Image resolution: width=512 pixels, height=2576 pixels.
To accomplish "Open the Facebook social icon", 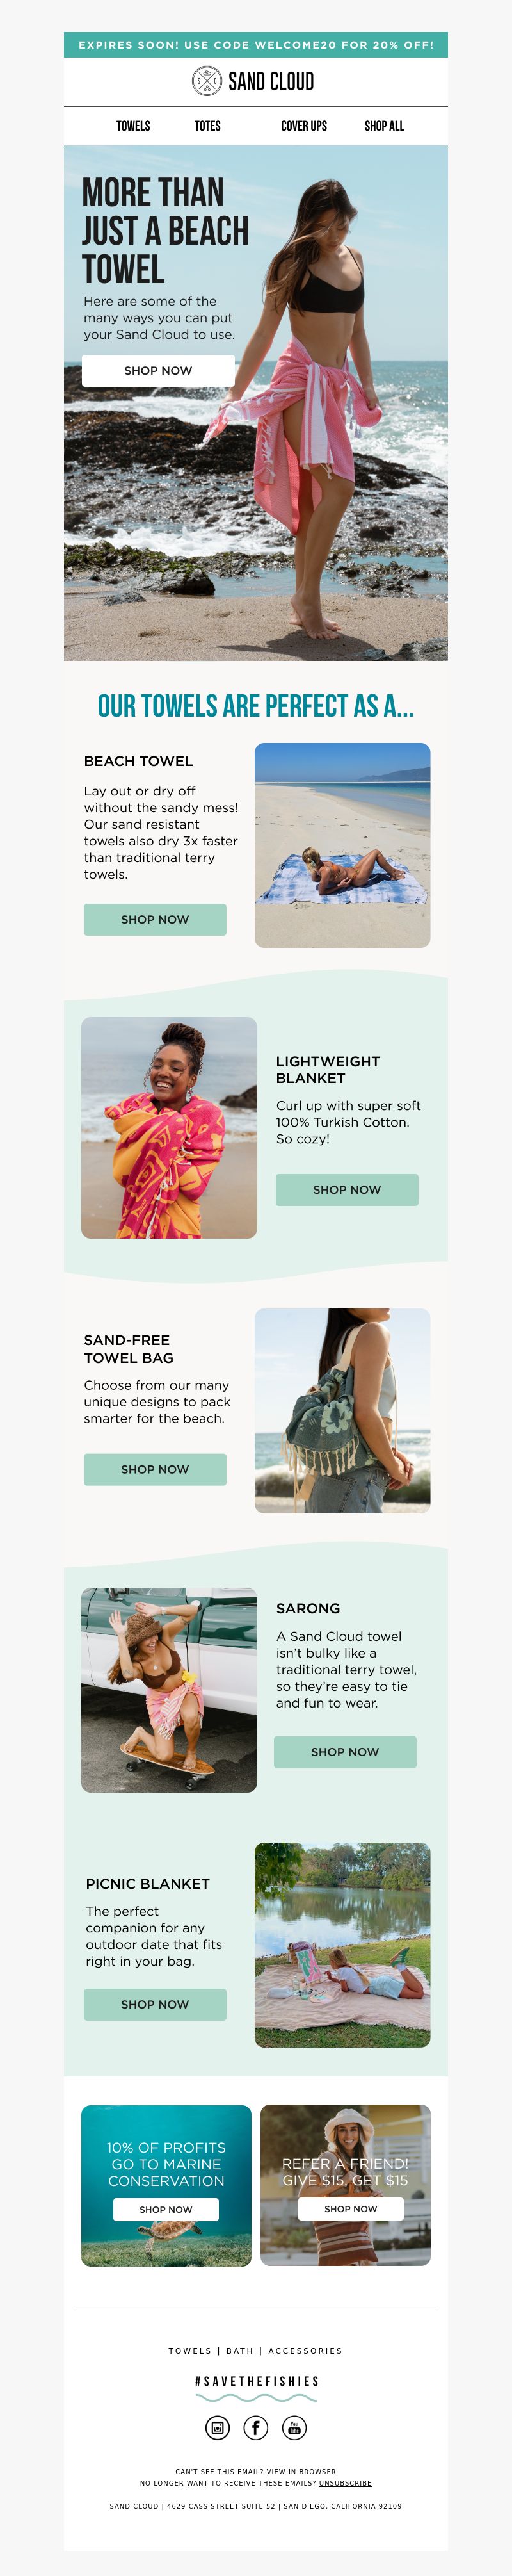I will coord(256,2426).
